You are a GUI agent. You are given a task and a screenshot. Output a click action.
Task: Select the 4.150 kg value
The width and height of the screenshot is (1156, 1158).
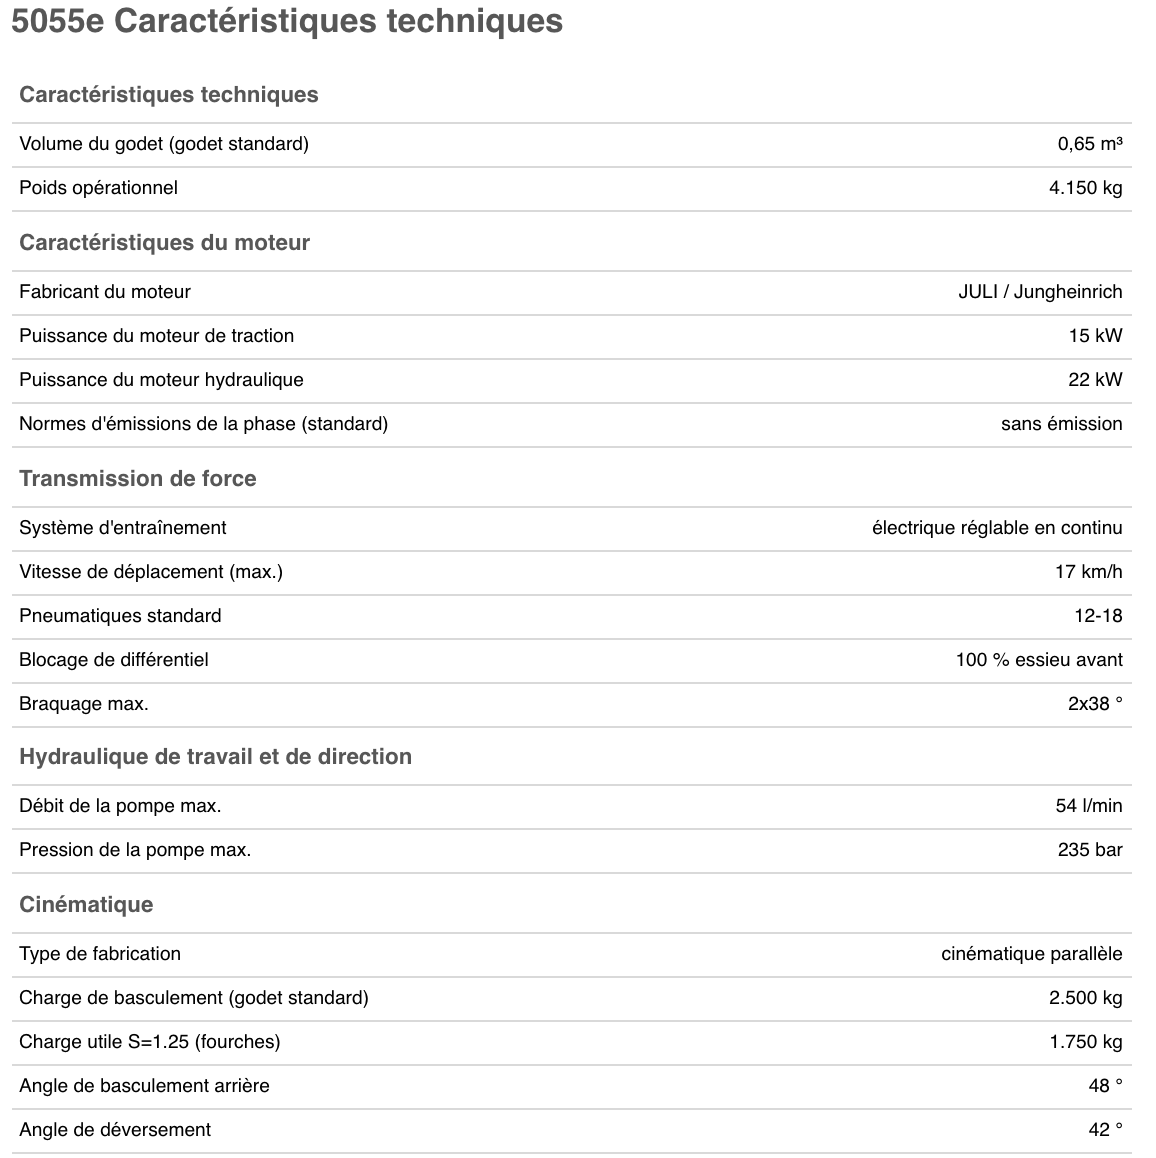click(1085, 188)
